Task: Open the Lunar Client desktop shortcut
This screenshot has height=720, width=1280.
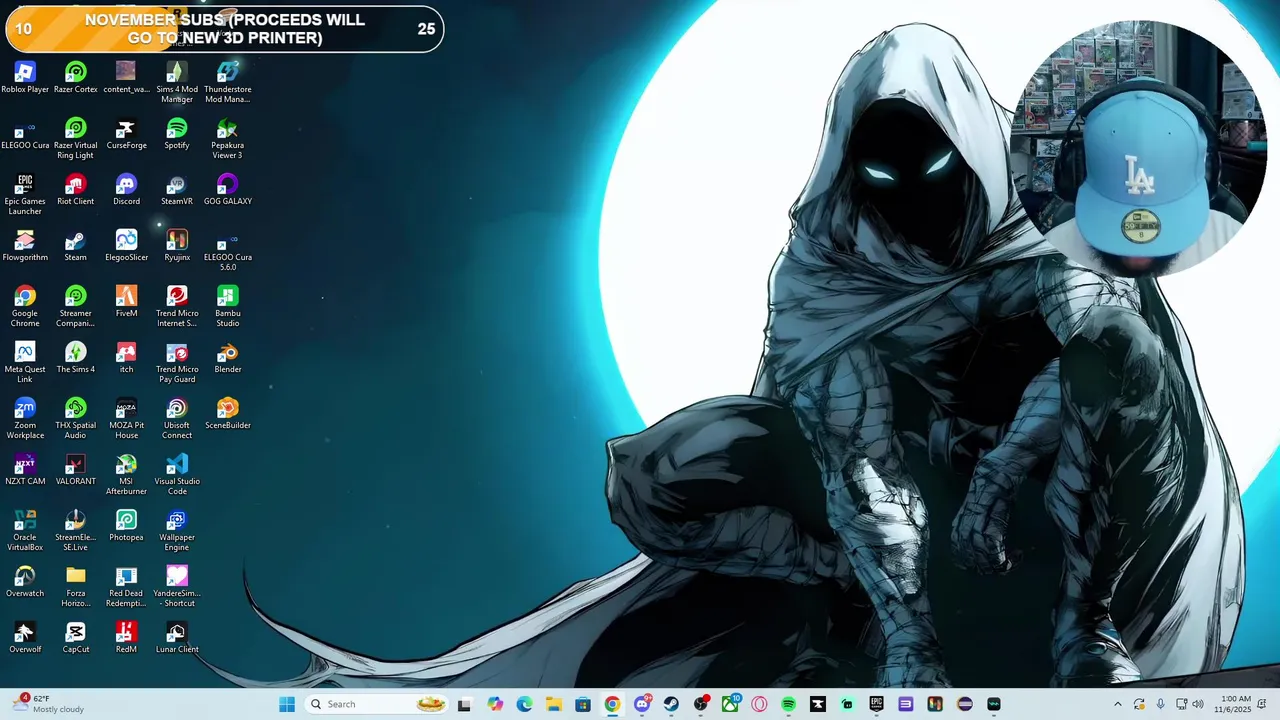Action: click(x=177, y=638)
